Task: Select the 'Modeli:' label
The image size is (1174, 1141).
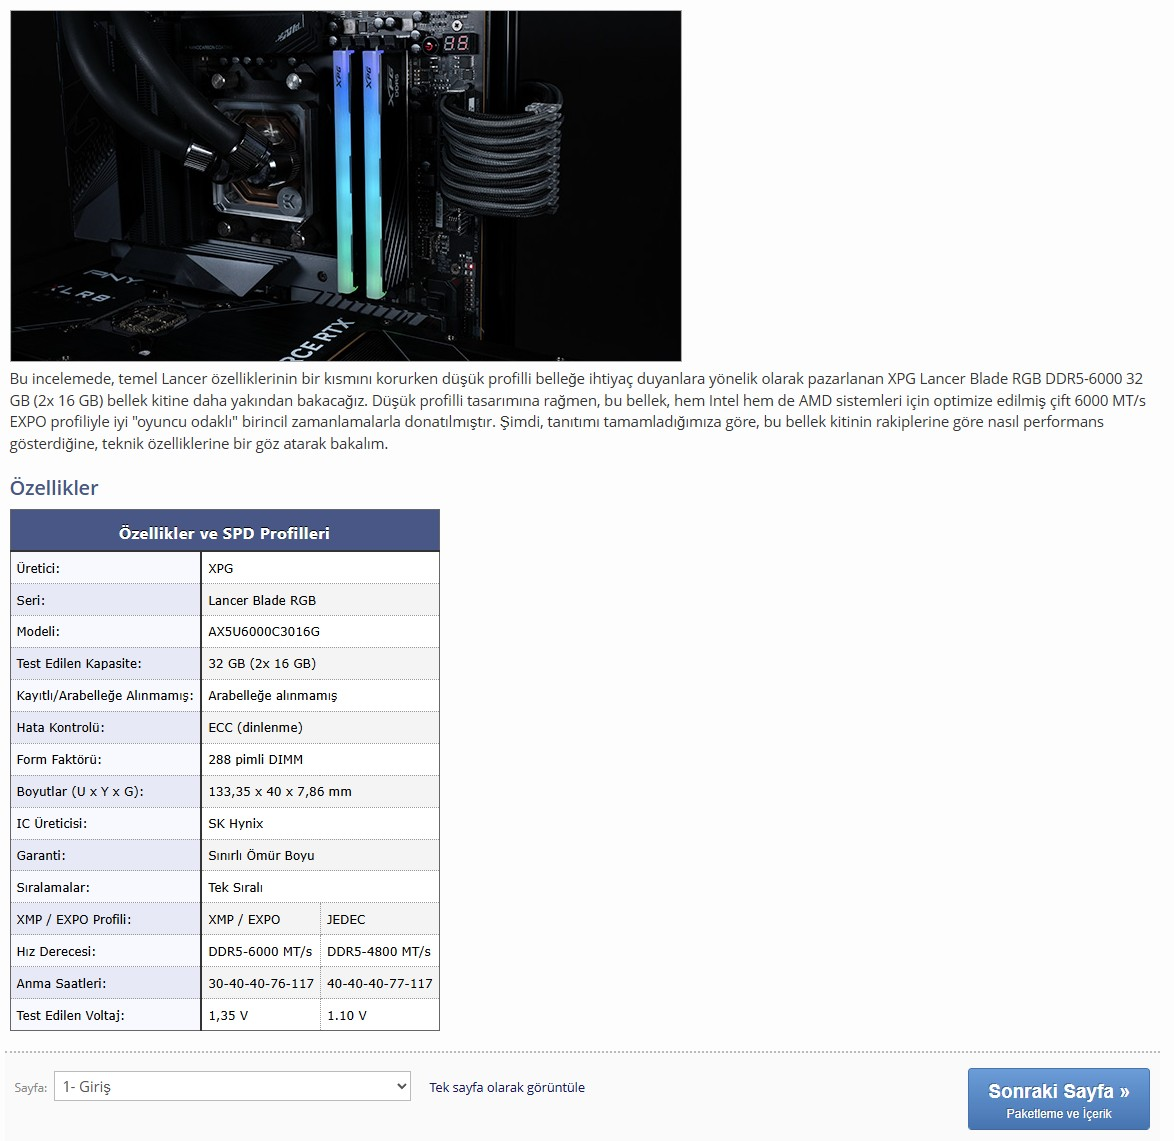Action: [x=38, y=631]
